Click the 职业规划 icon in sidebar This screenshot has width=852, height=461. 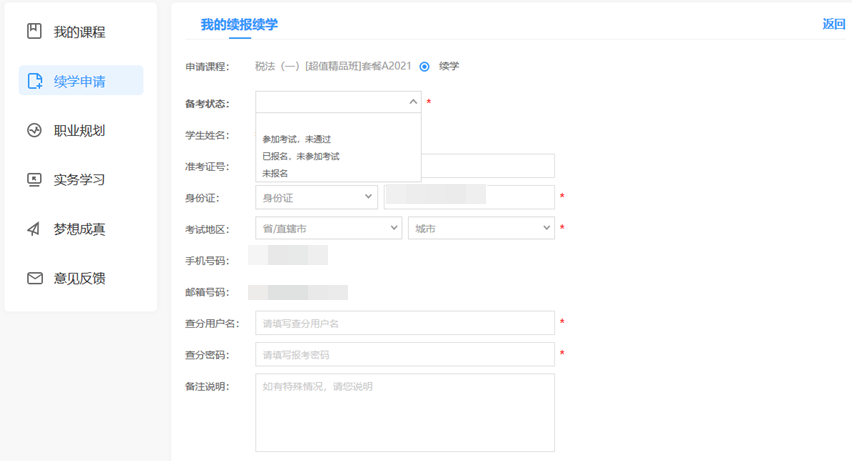pos(34,130)
